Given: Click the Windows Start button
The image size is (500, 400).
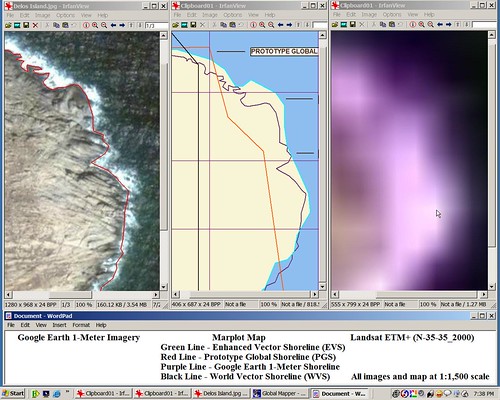Looking at the screenshot, I should pos(13,394).
